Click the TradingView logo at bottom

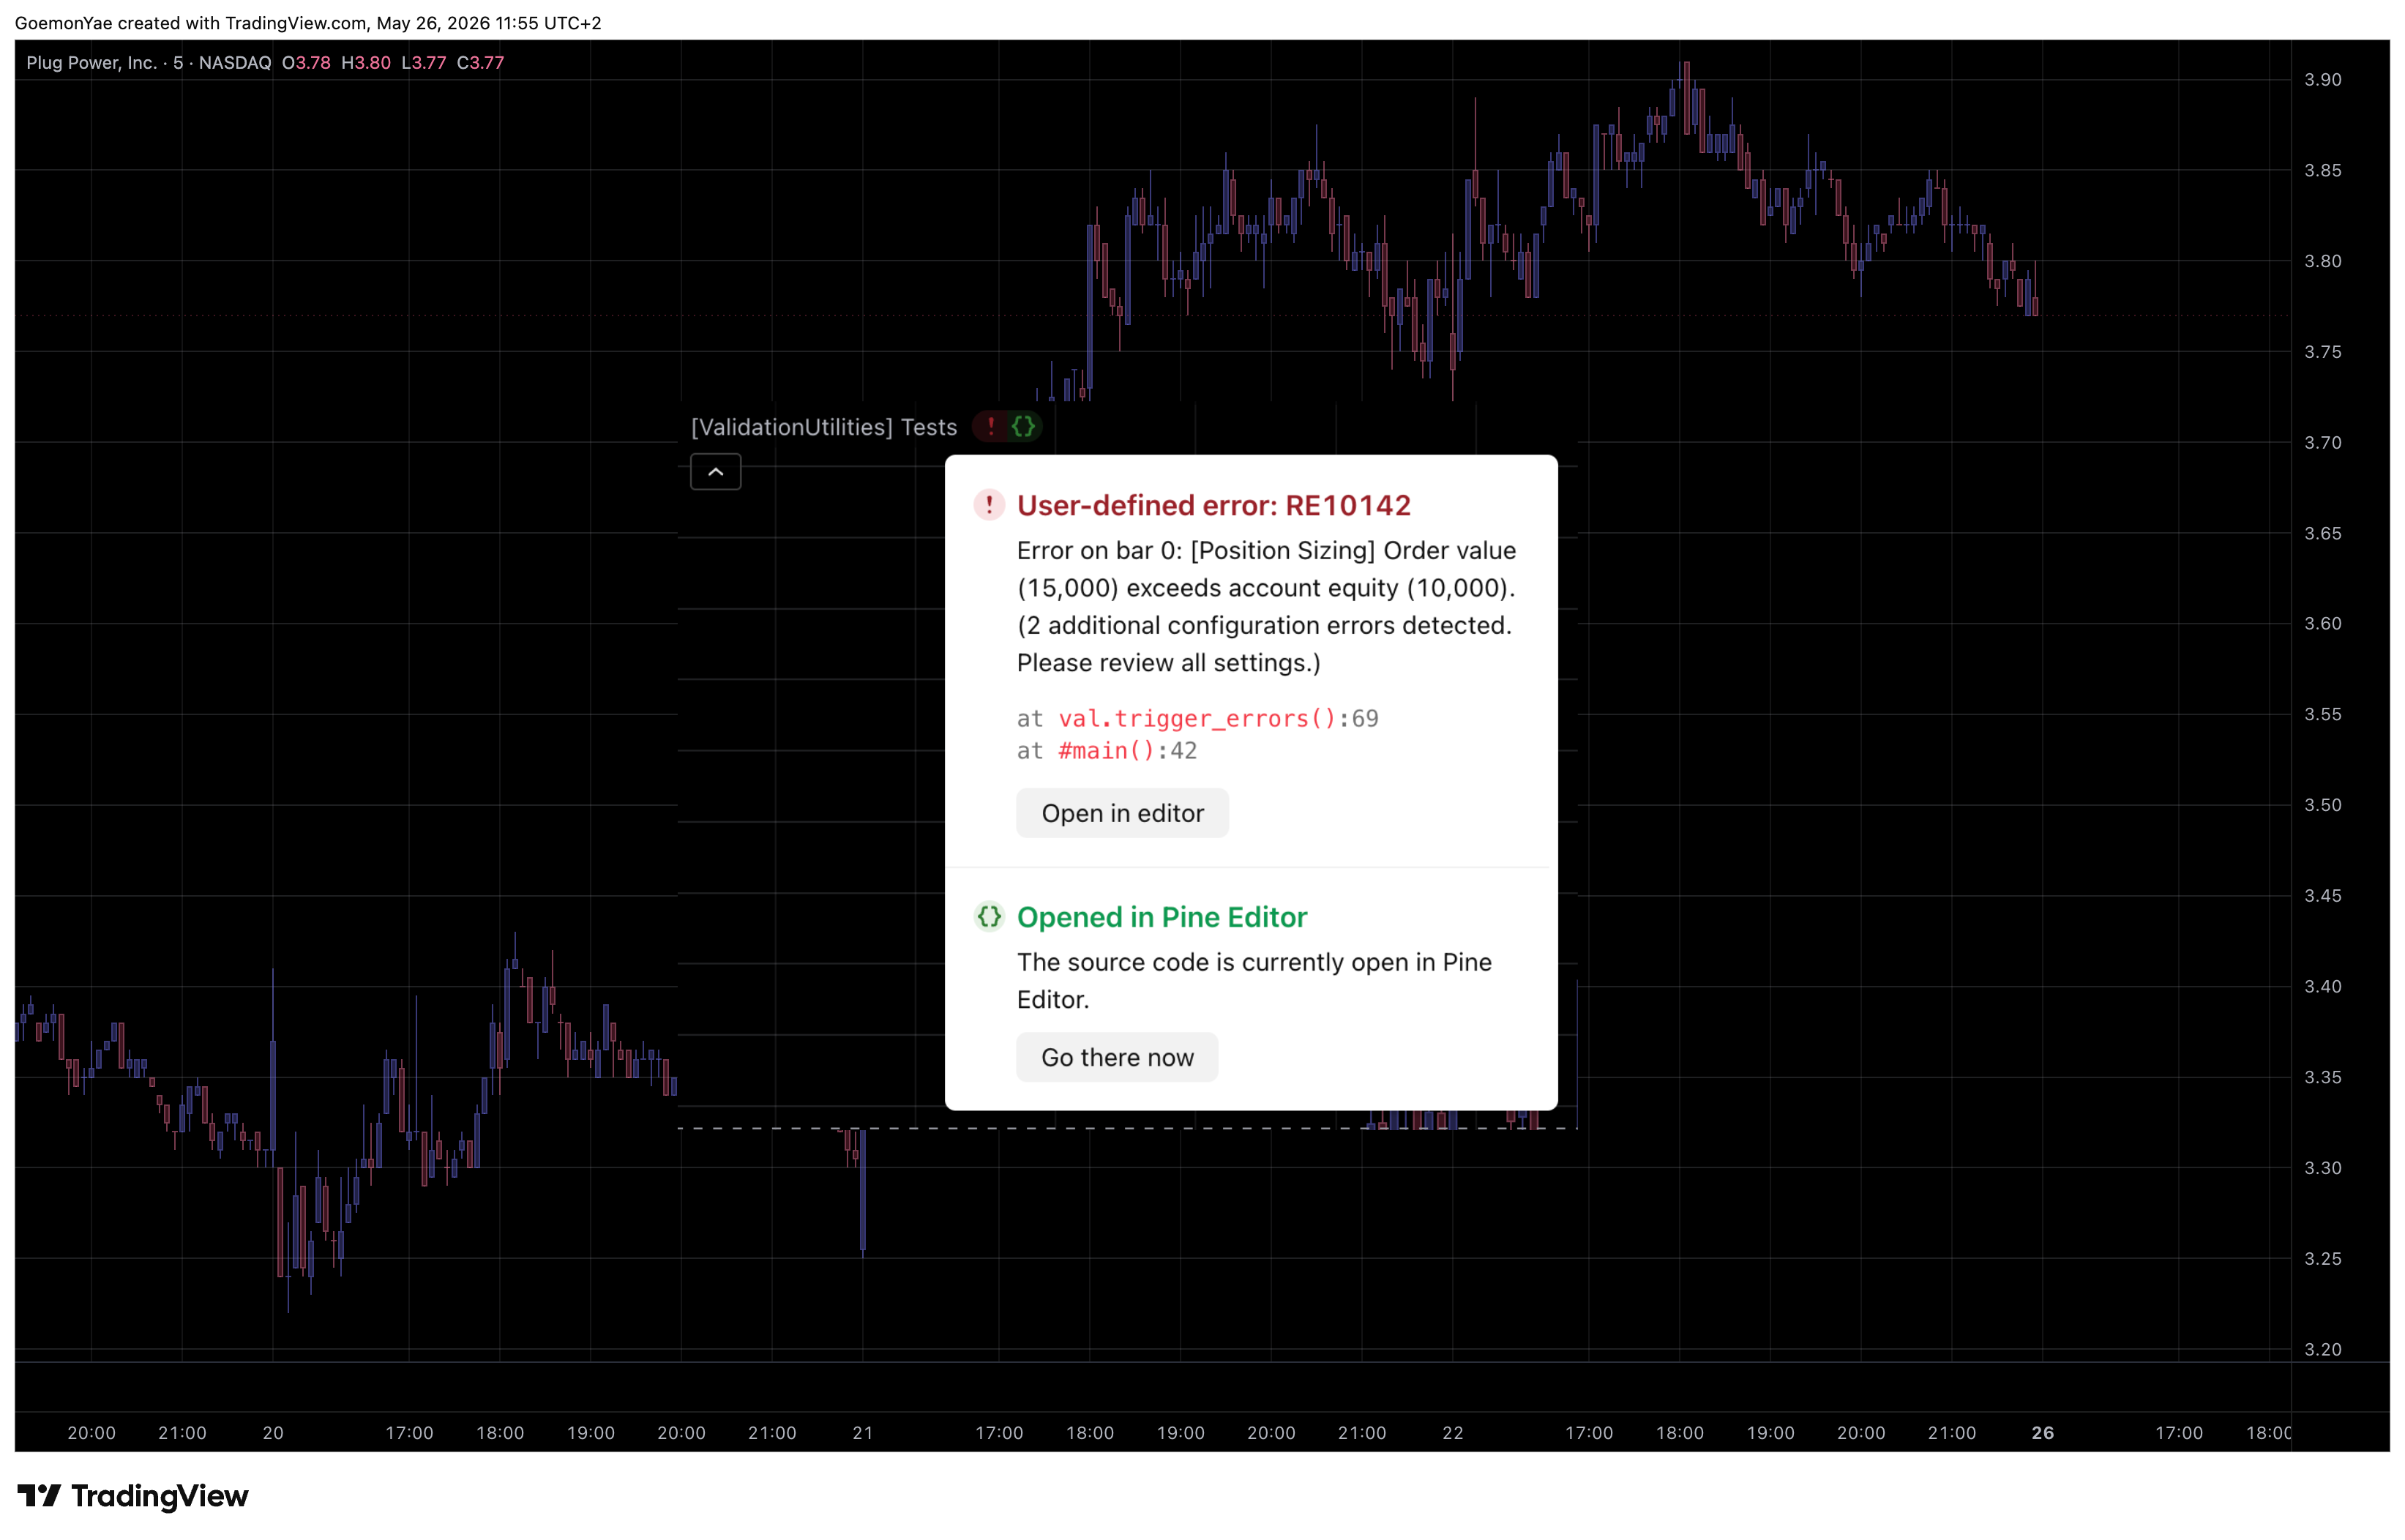(132, 1496)
